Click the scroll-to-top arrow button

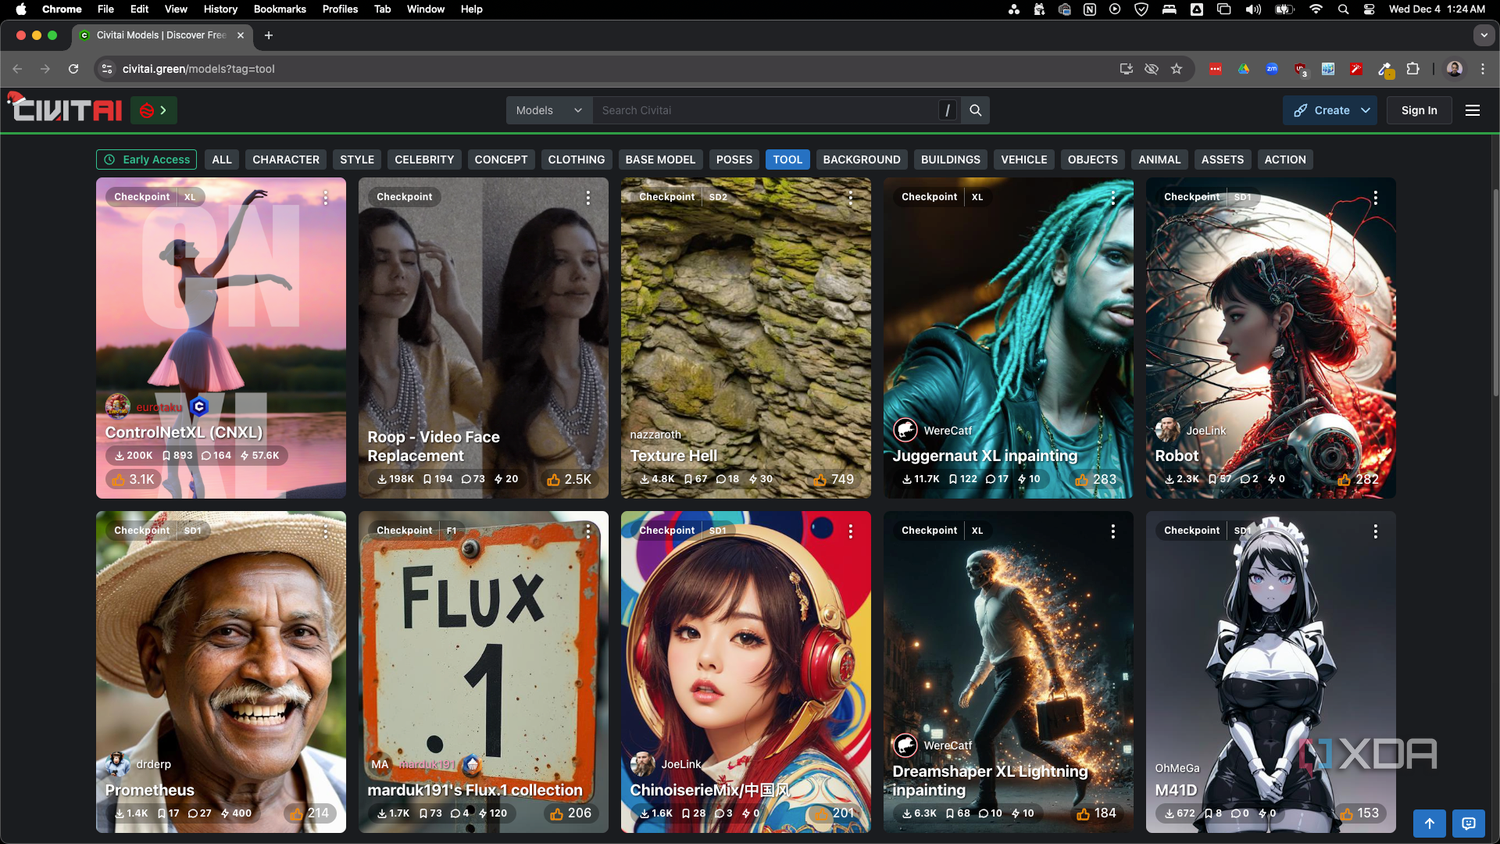click(1429, 823)
